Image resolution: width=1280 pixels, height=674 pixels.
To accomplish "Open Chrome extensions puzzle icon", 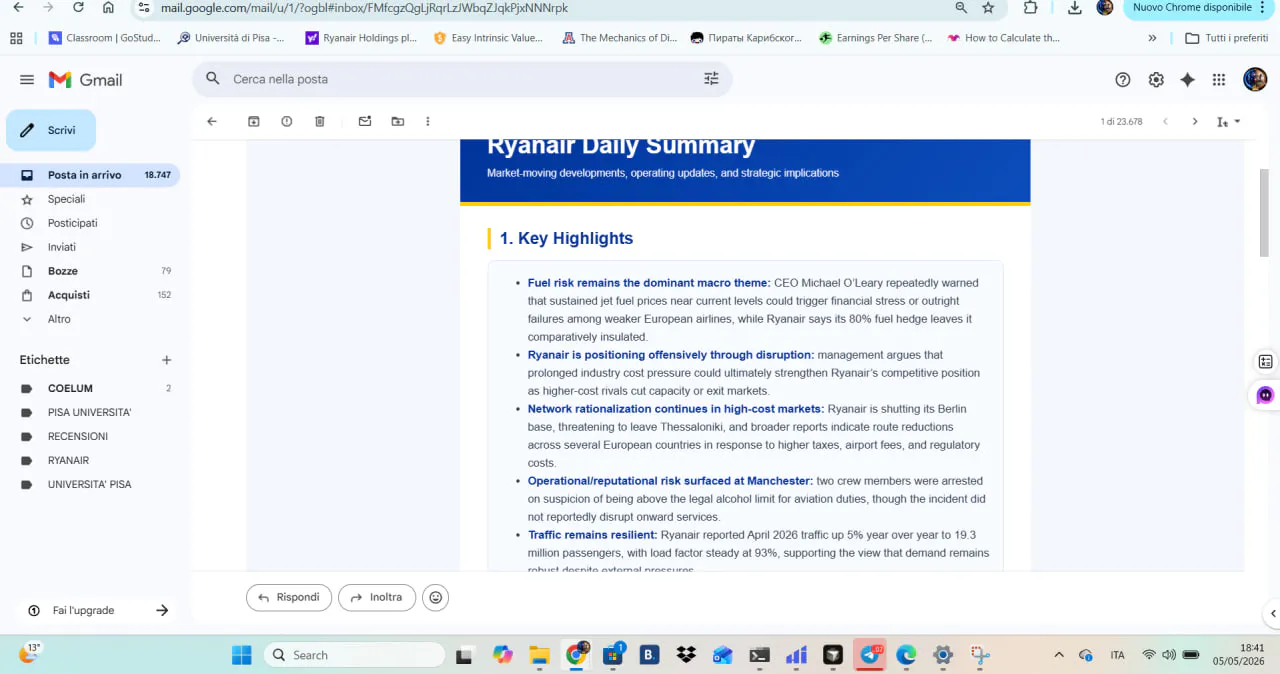I will coord(1031,8).
